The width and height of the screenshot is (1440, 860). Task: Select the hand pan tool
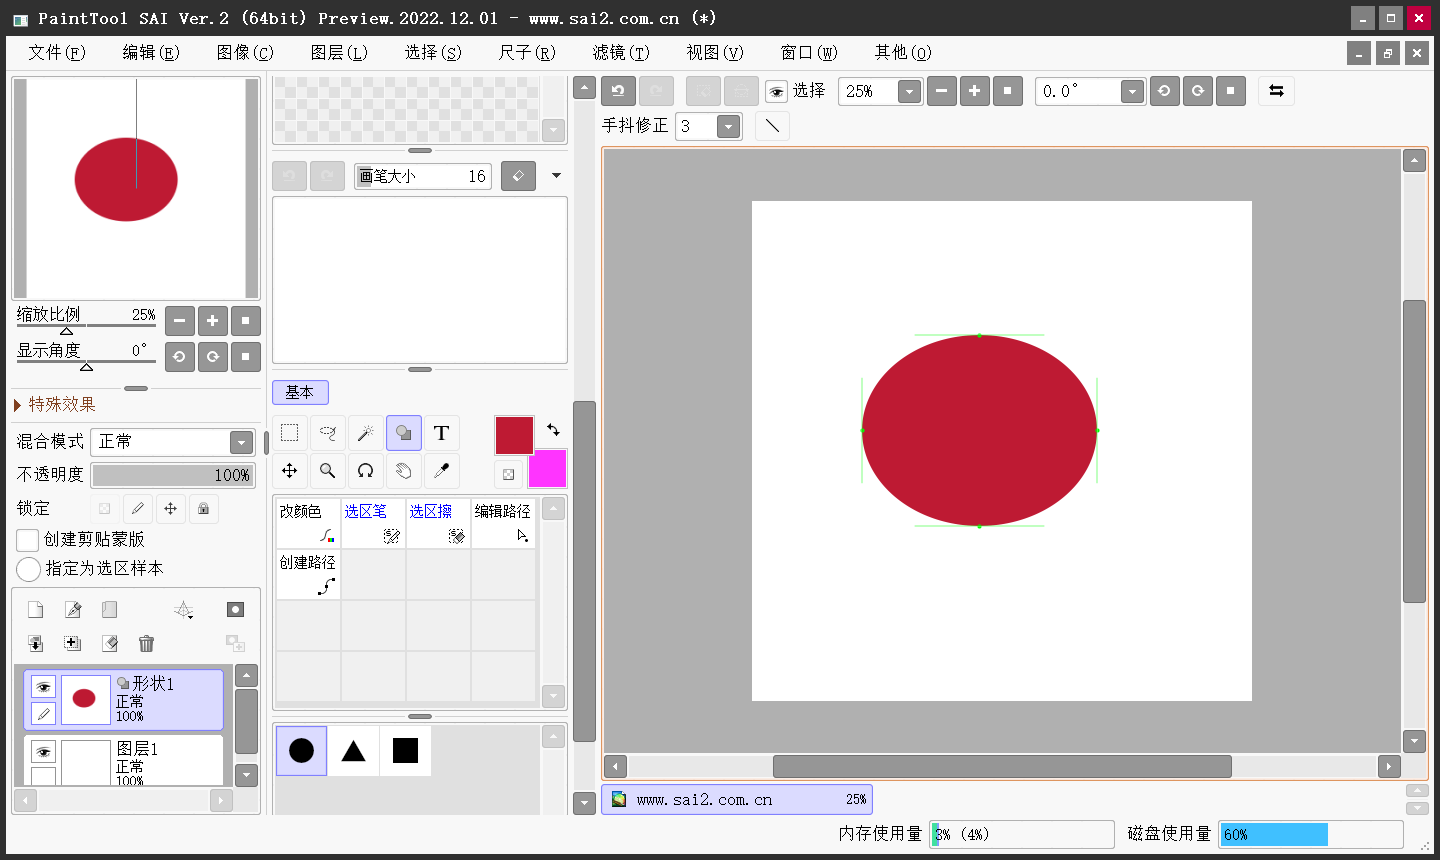pyautogui.click(x=404, y=470)
